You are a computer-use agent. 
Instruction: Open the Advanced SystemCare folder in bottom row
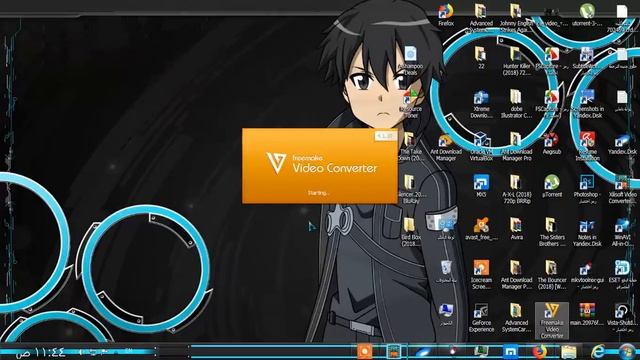(x=516, y=318)
